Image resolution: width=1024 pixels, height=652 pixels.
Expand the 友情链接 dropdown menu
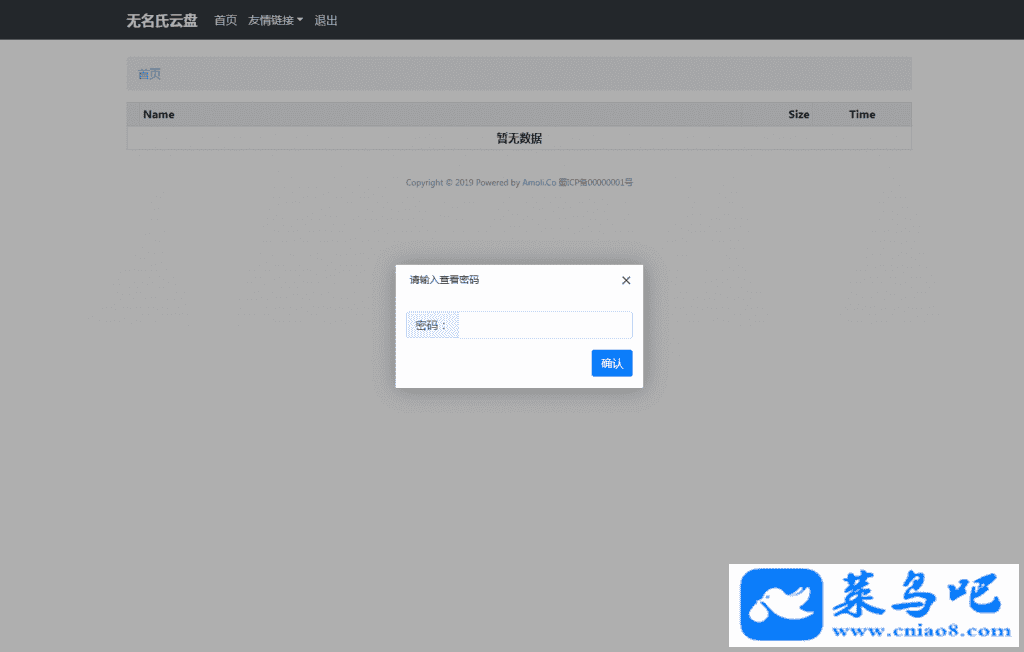275,20
